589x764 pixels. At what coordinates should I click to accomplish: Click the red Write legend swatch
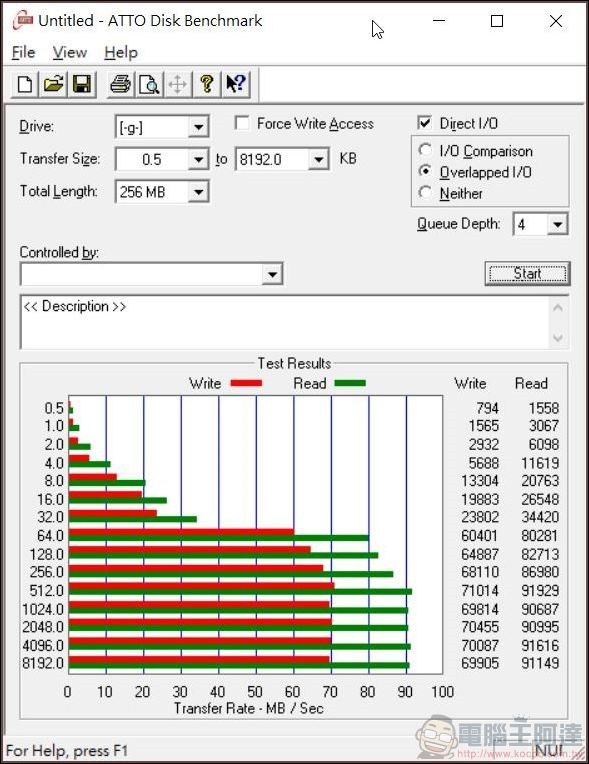tap(246, 383)
